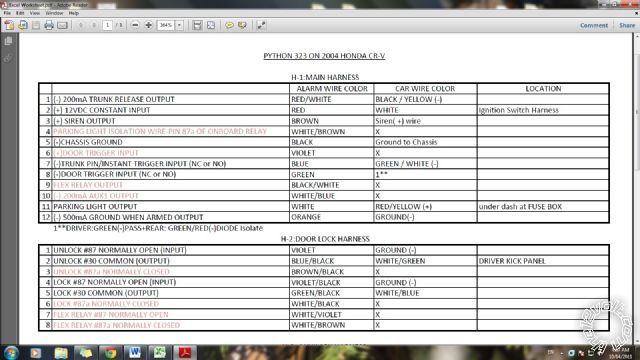The width and height of the screenshot is (640, 360).
Task: Click the email envelope toolbar icon
Action: pos(62,25)
